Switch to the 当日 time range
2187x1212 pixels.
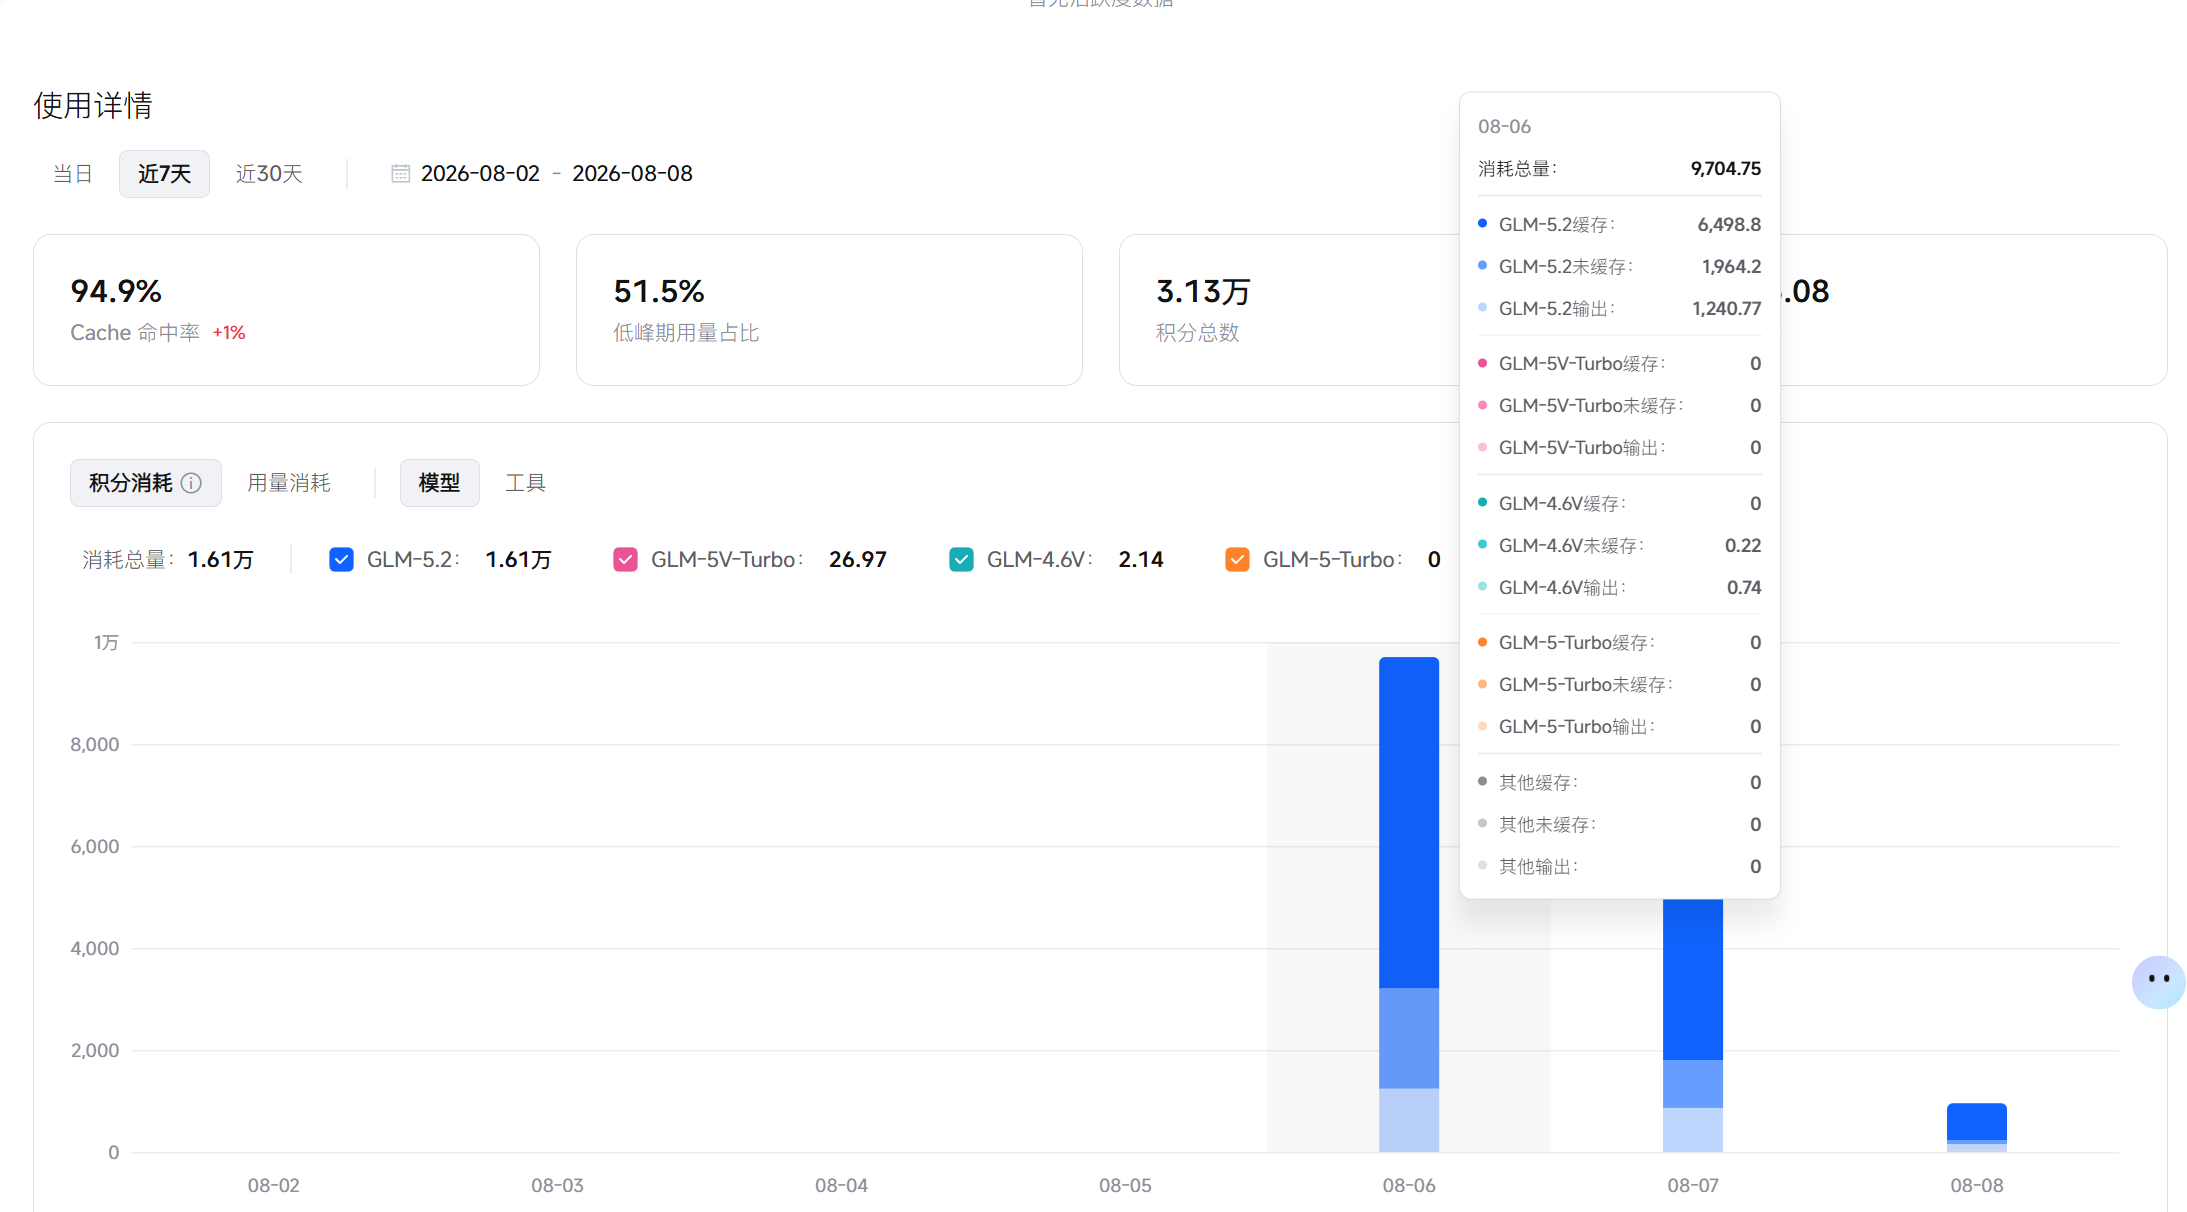click(72, 174)
